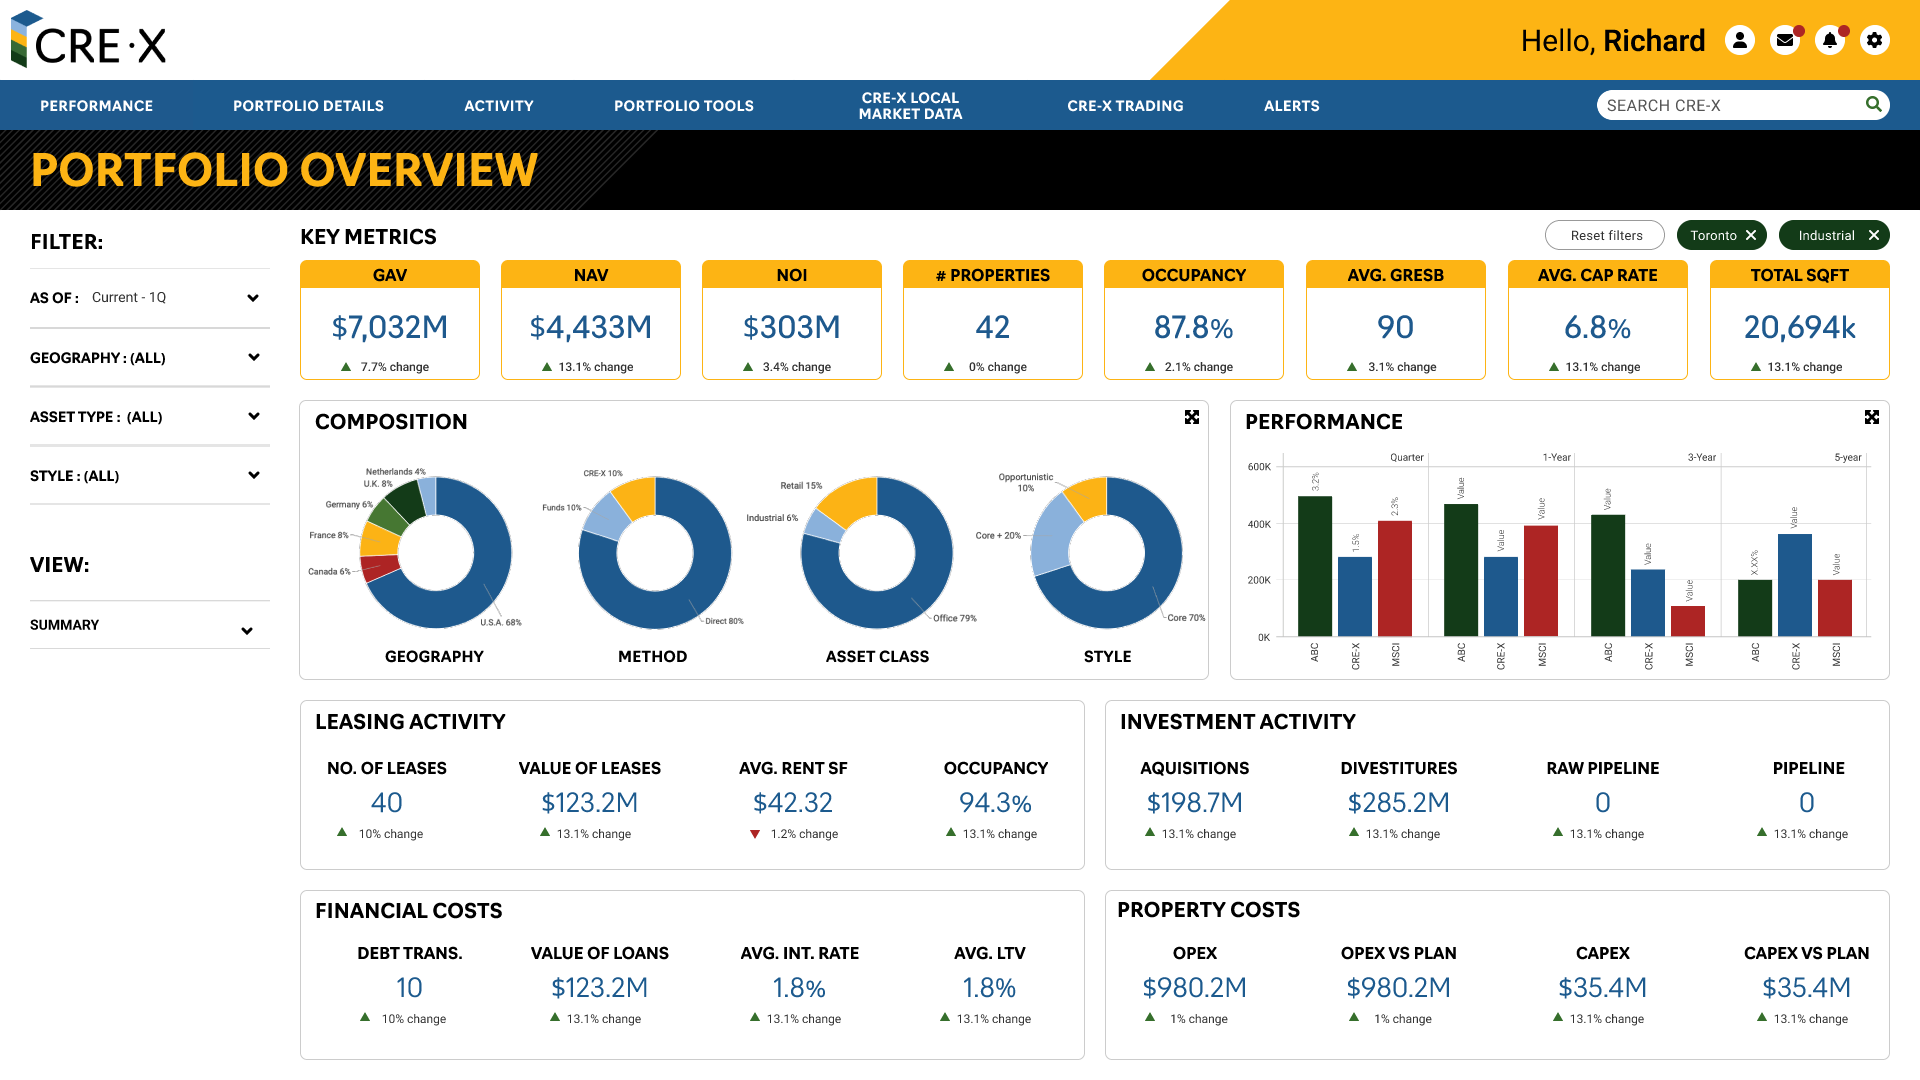Image resolution: width=1920 pixels, height=1080 pixels.
Task: Expand the PERFORMANCE chart to fullscreen
Action: click(1872, 417)
